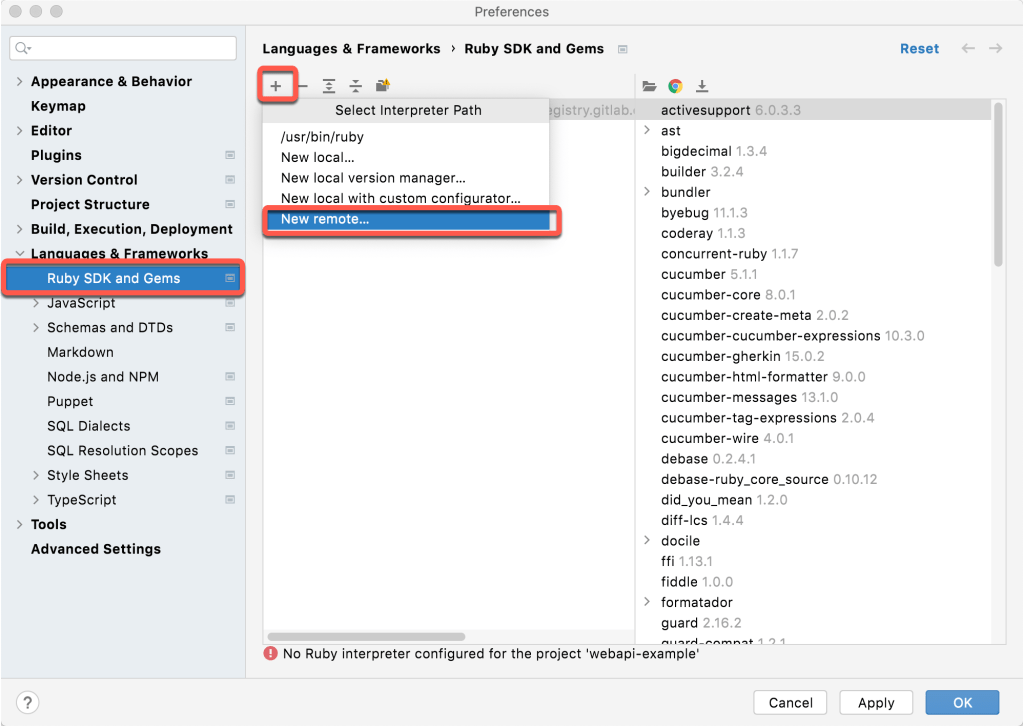Select New local version manager… option

click(x=373, y=178)
